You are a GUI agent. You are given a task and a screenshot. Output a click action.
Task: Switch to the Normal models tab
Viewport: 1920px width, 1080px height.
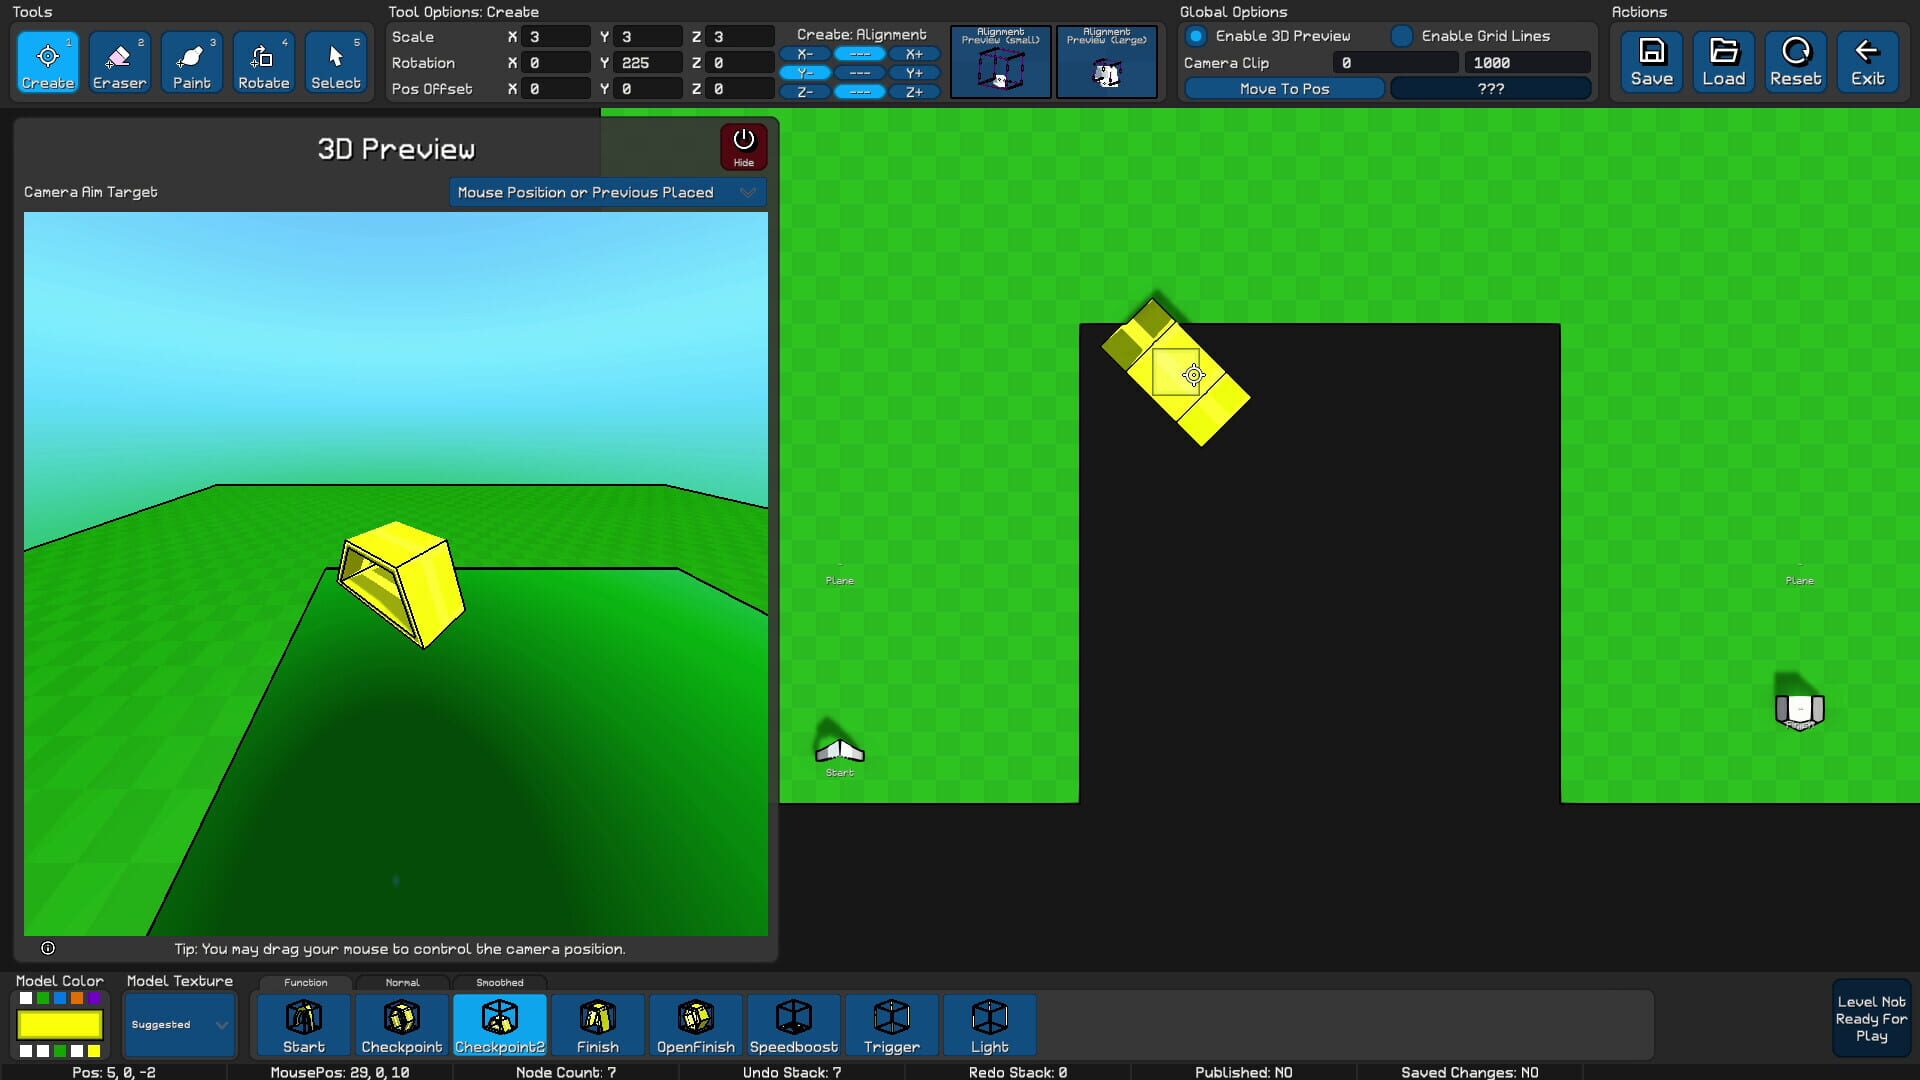point(402,982)
